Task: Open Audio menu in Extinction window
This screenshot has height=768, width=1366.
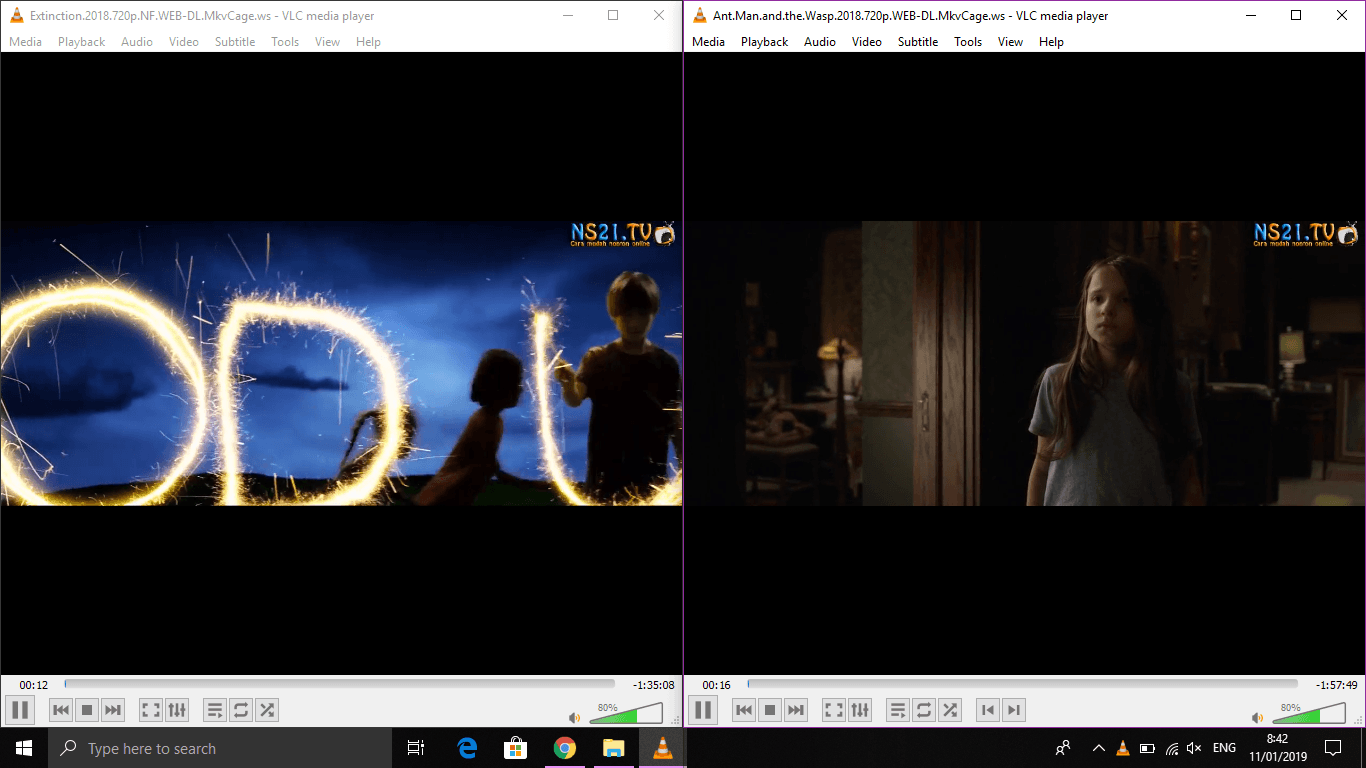Action: coord(137,42)
